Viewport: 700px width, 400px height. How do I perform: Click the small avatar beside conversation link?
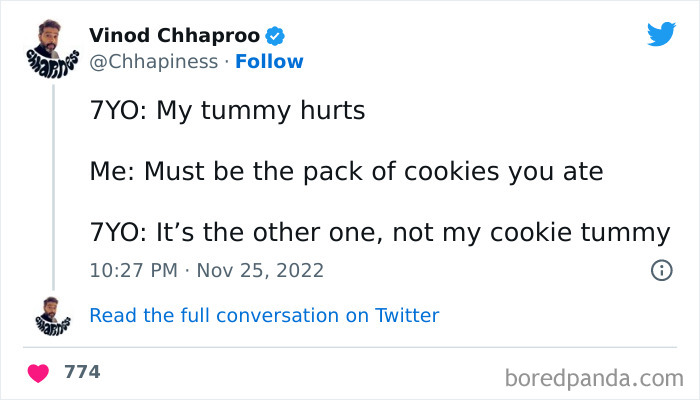click(x=53, y=316)
